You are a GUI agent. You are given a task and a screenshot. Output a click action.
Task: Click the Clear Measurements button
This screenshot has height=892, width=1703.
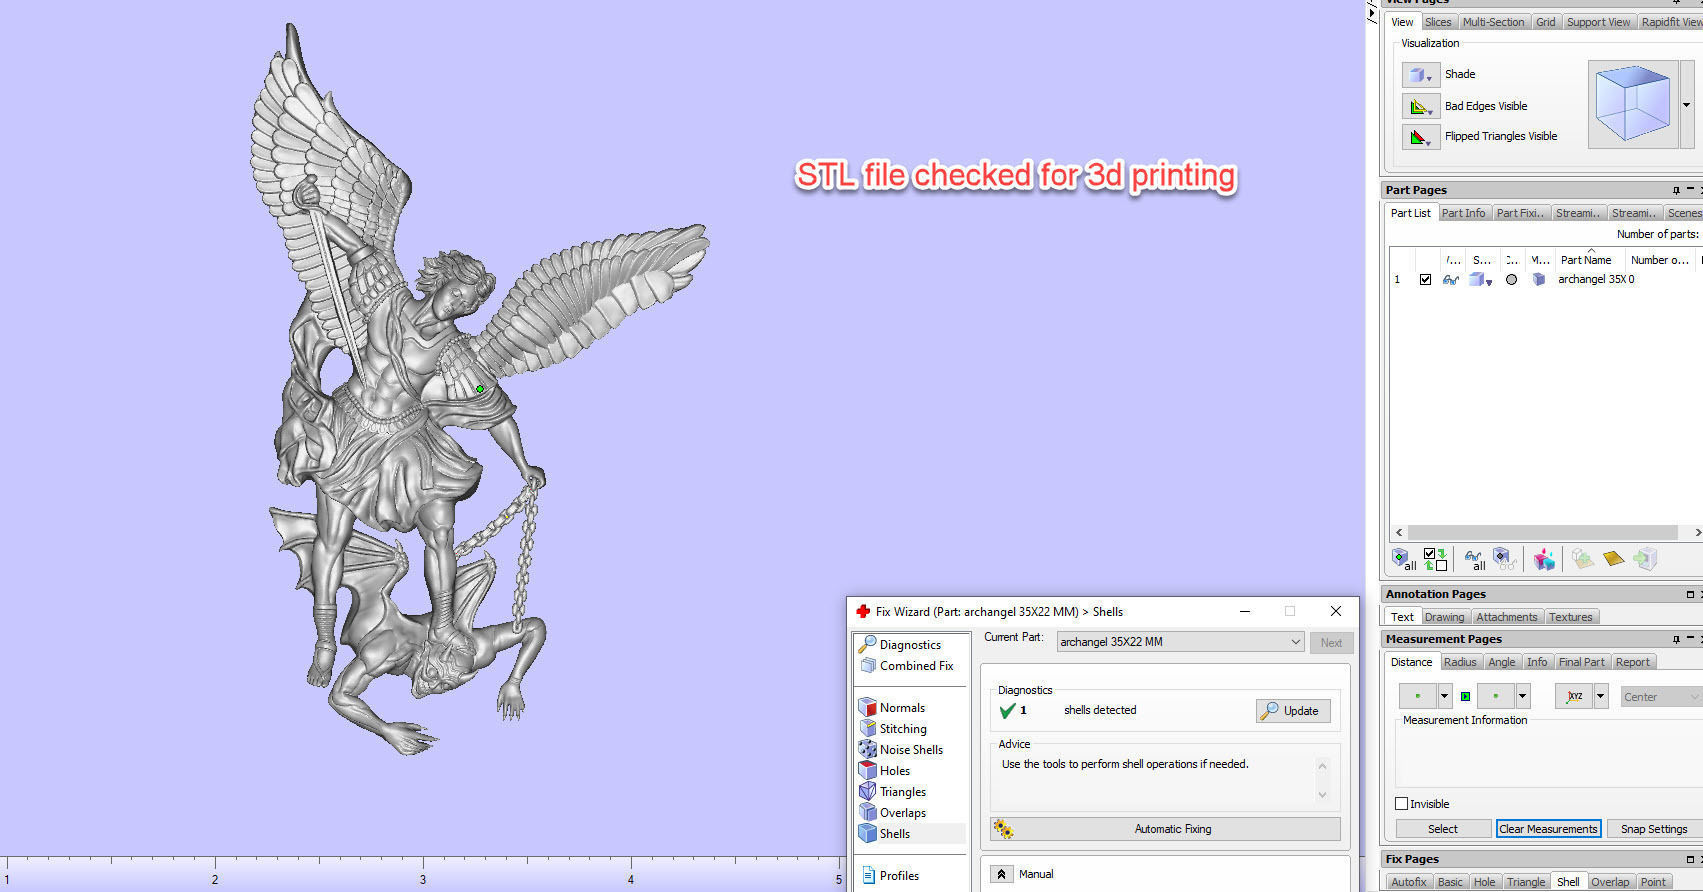(x=1548, y=829)
